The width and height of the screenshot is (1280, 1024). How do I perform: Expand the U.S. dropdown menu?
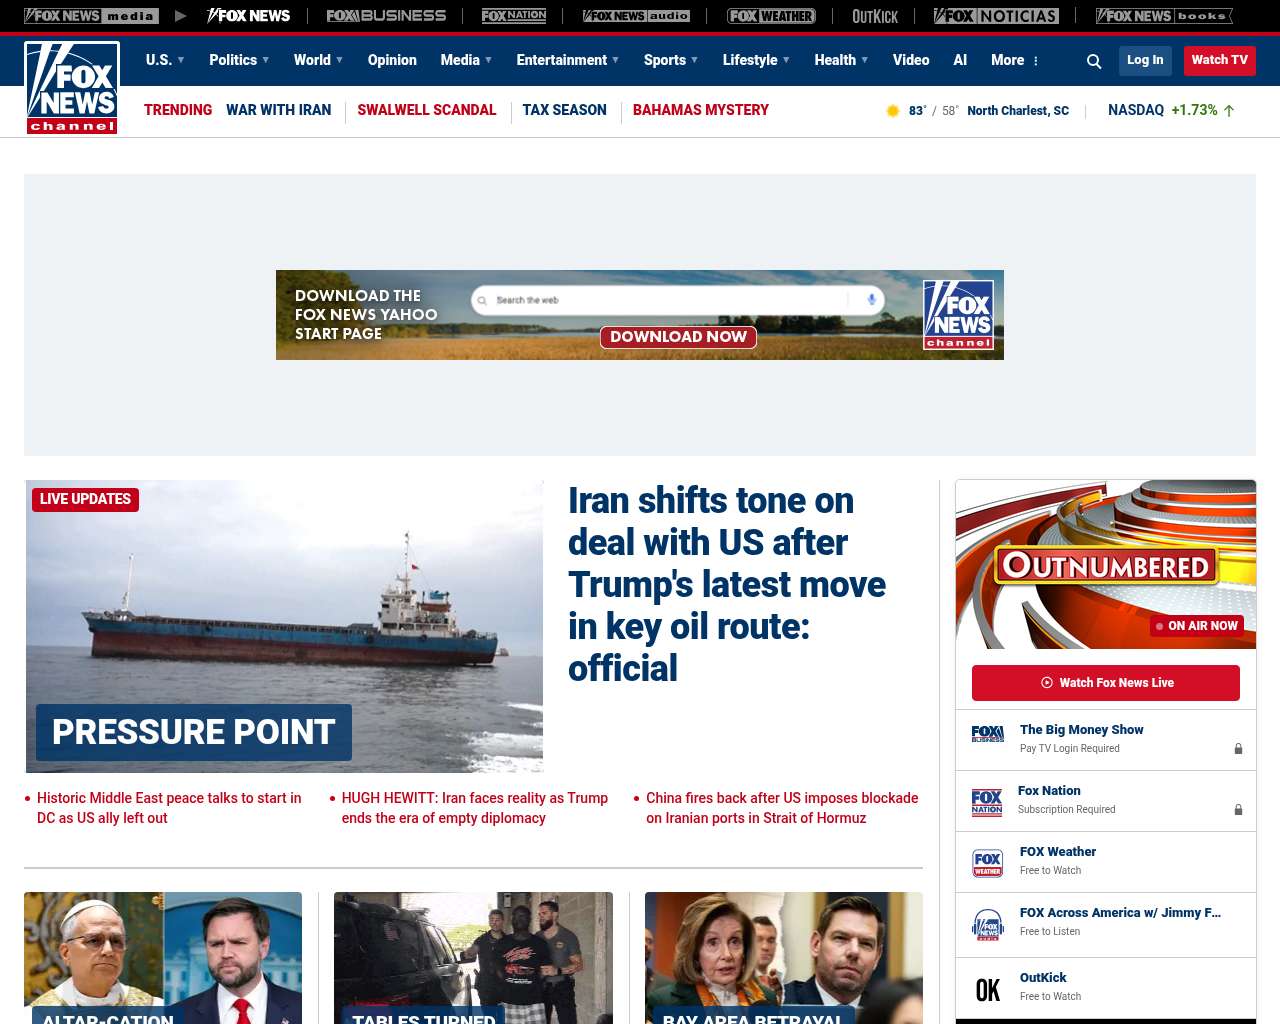click(165, 60)
